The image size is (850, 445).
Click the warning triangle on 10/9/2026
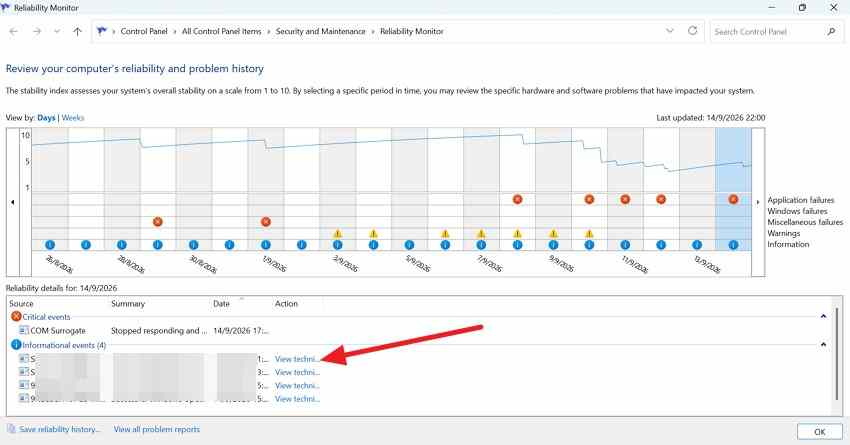pyautogui.click(x=589, y=234)
